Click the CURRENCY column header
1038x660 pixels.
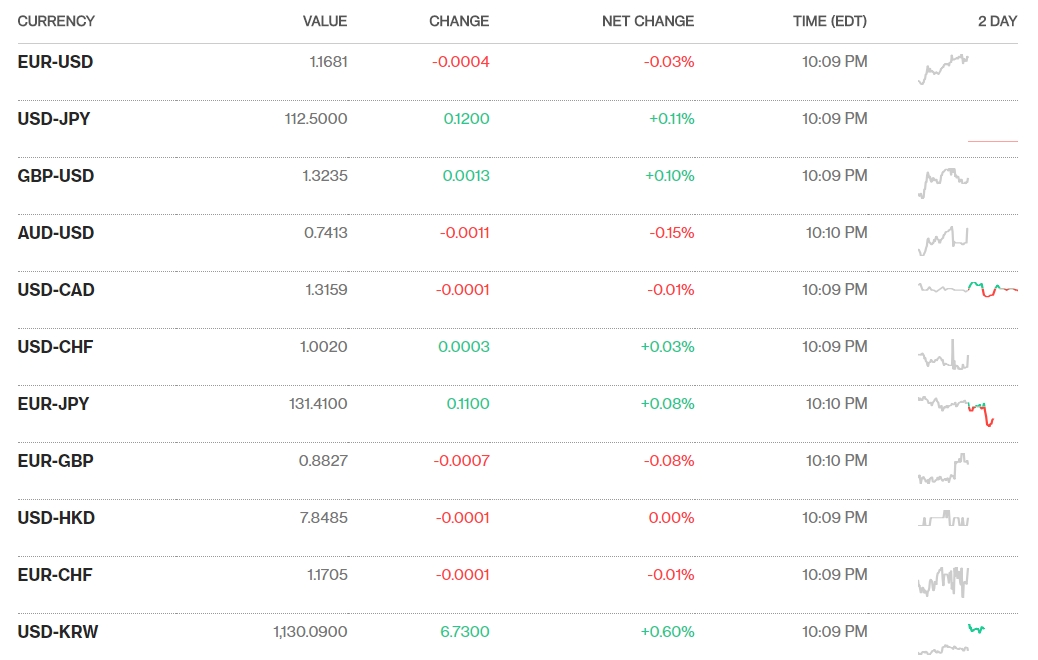tap(56, 21)
